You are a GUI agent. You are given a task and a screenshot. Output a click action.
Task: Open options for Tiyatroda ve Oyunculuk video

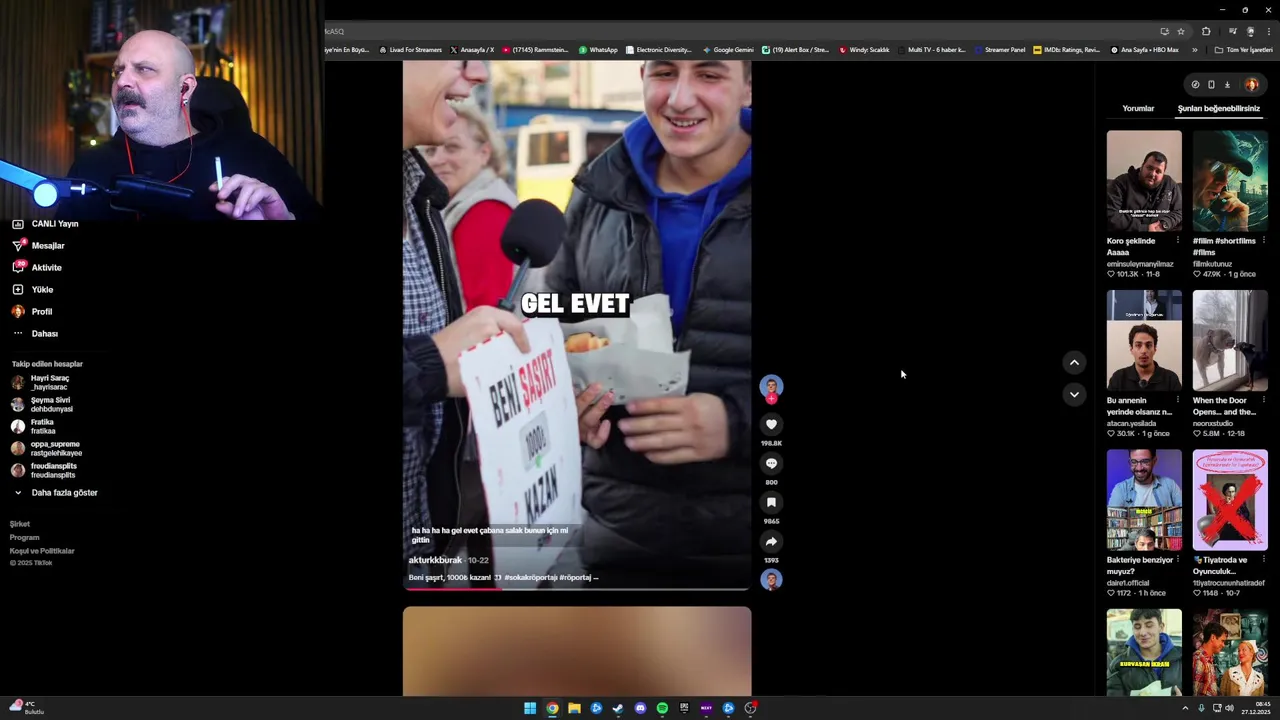coord(1263,560)
